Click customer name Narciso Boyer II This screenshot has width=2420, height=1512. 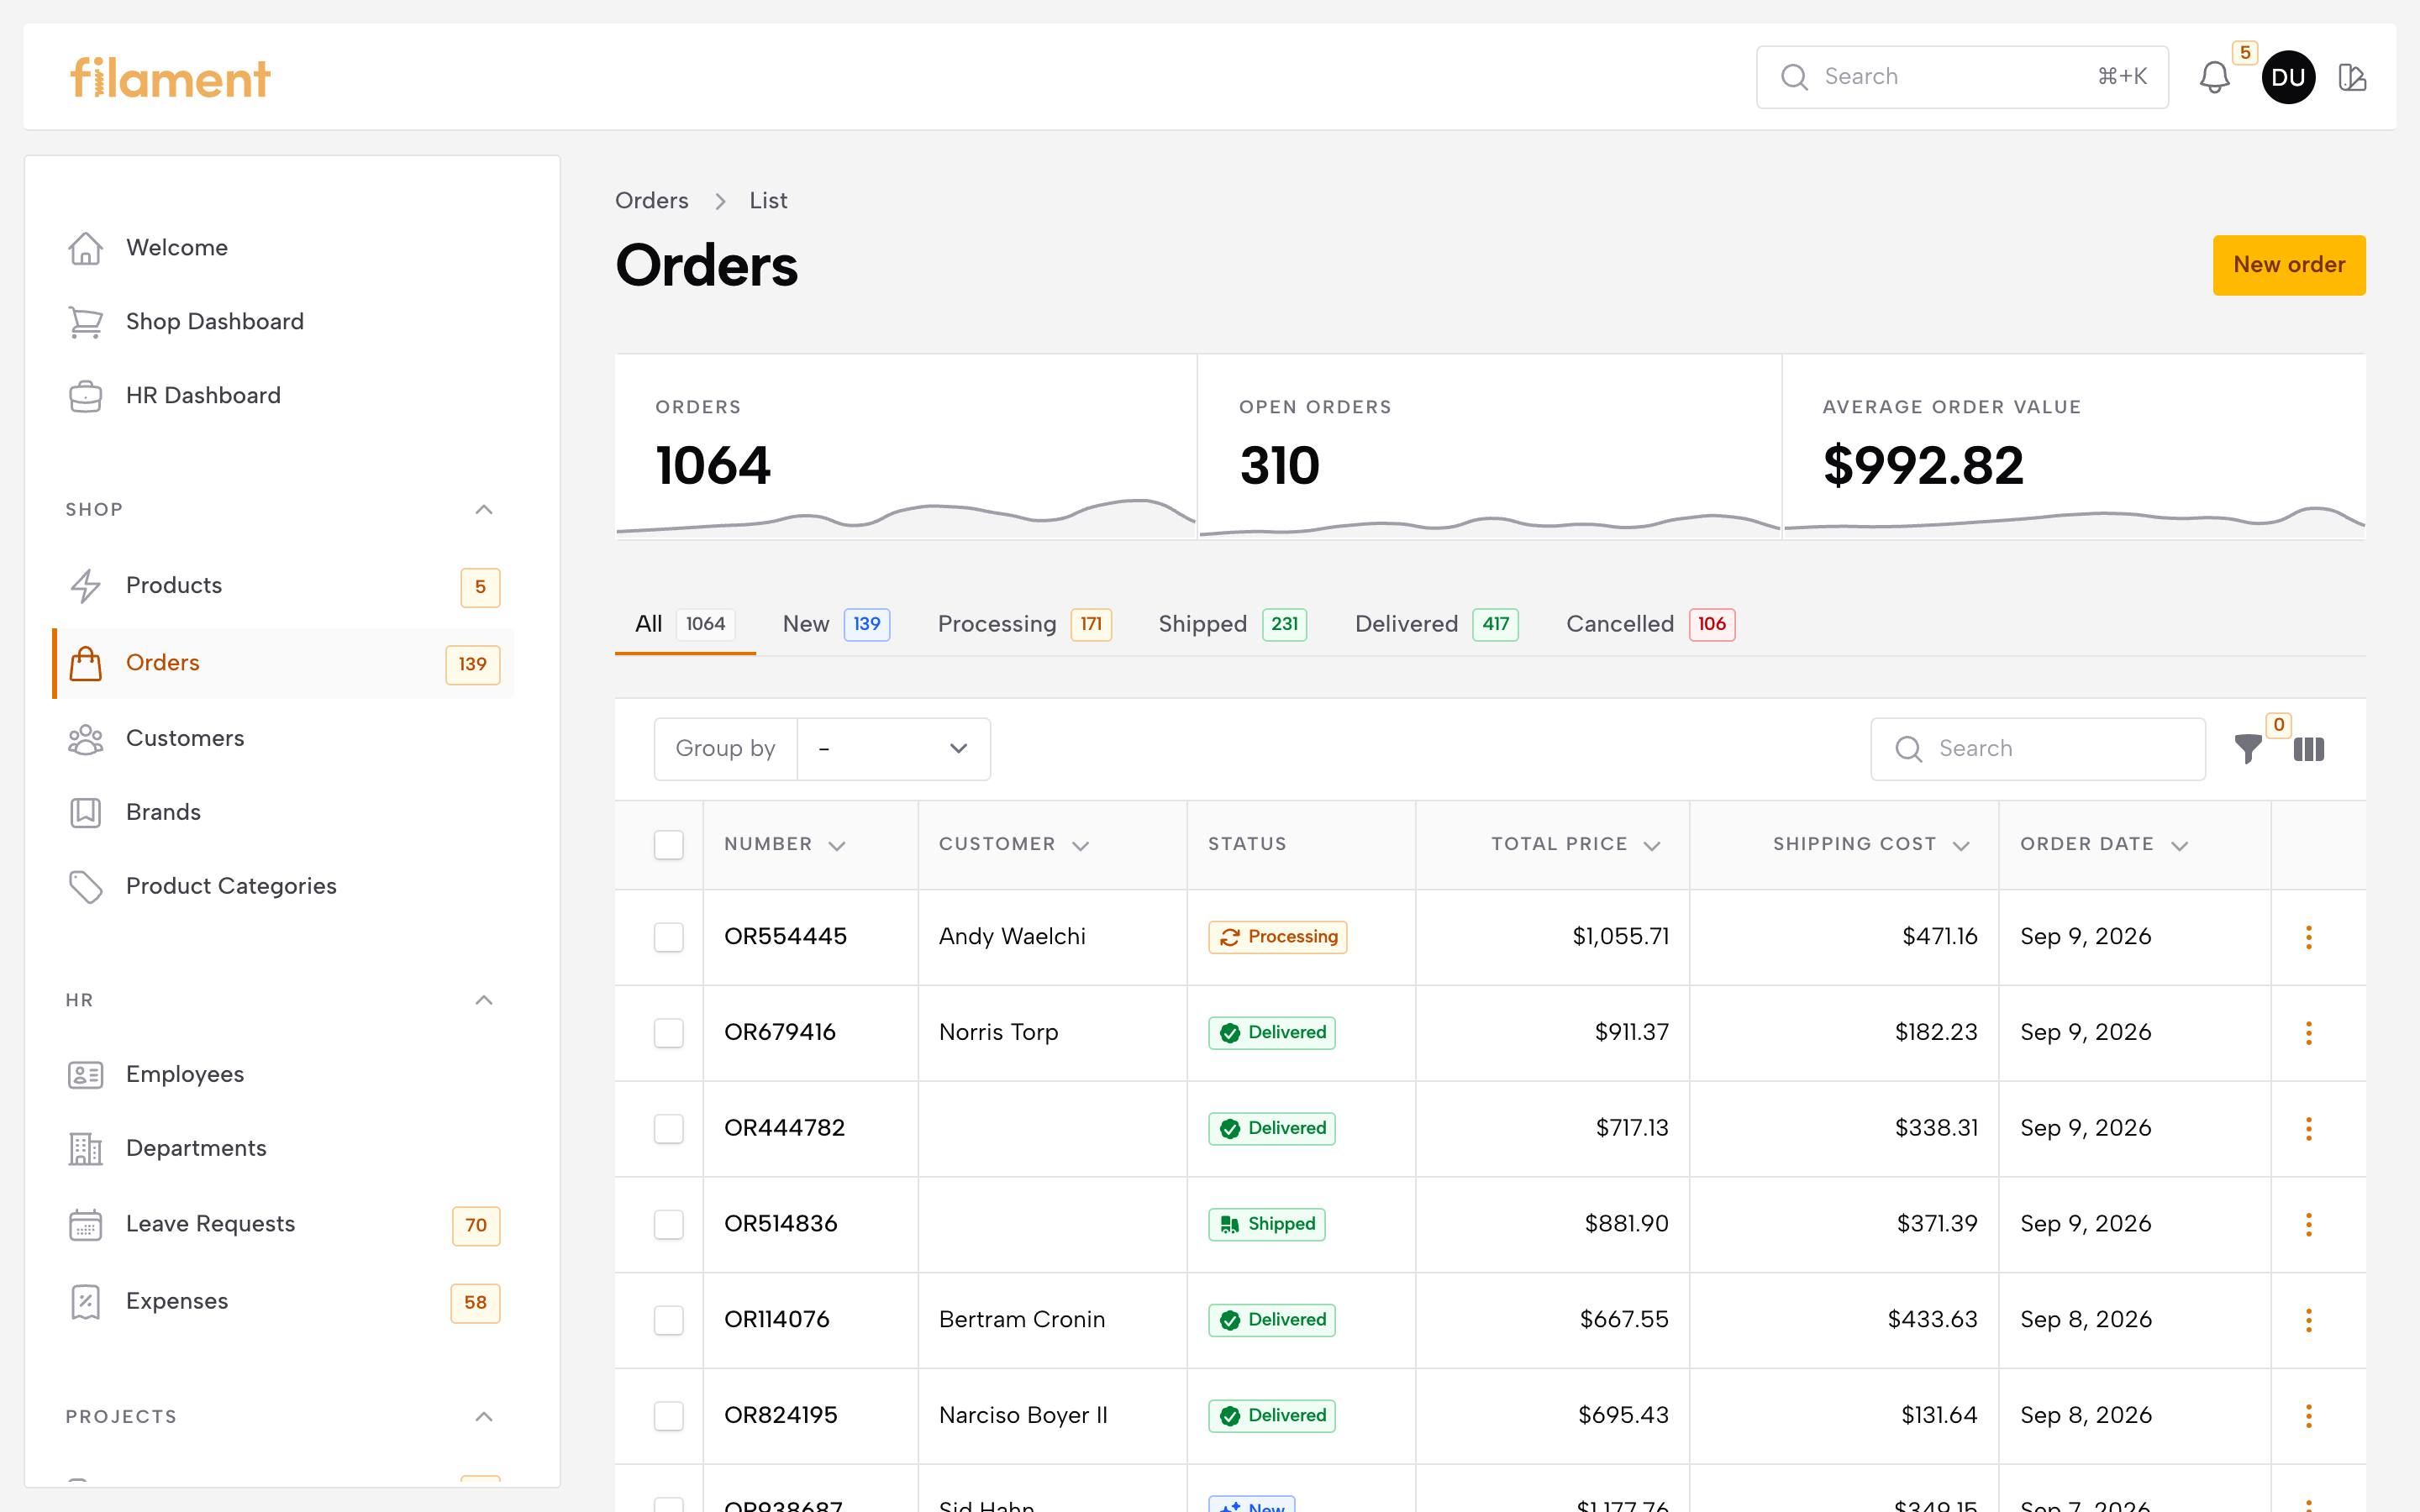[x=1023, y=1416]
